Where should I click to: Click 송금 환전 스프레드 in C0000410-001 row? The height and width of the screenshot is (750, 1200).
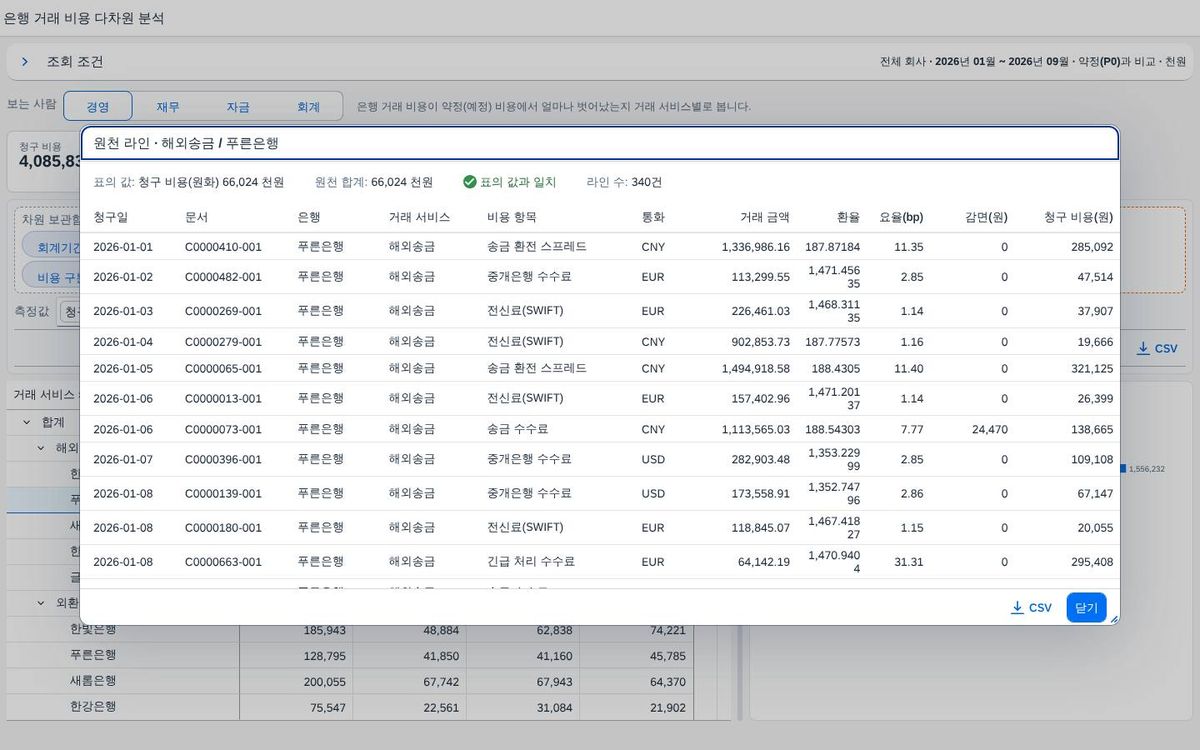pyautogui.click(x=537, y=246)
